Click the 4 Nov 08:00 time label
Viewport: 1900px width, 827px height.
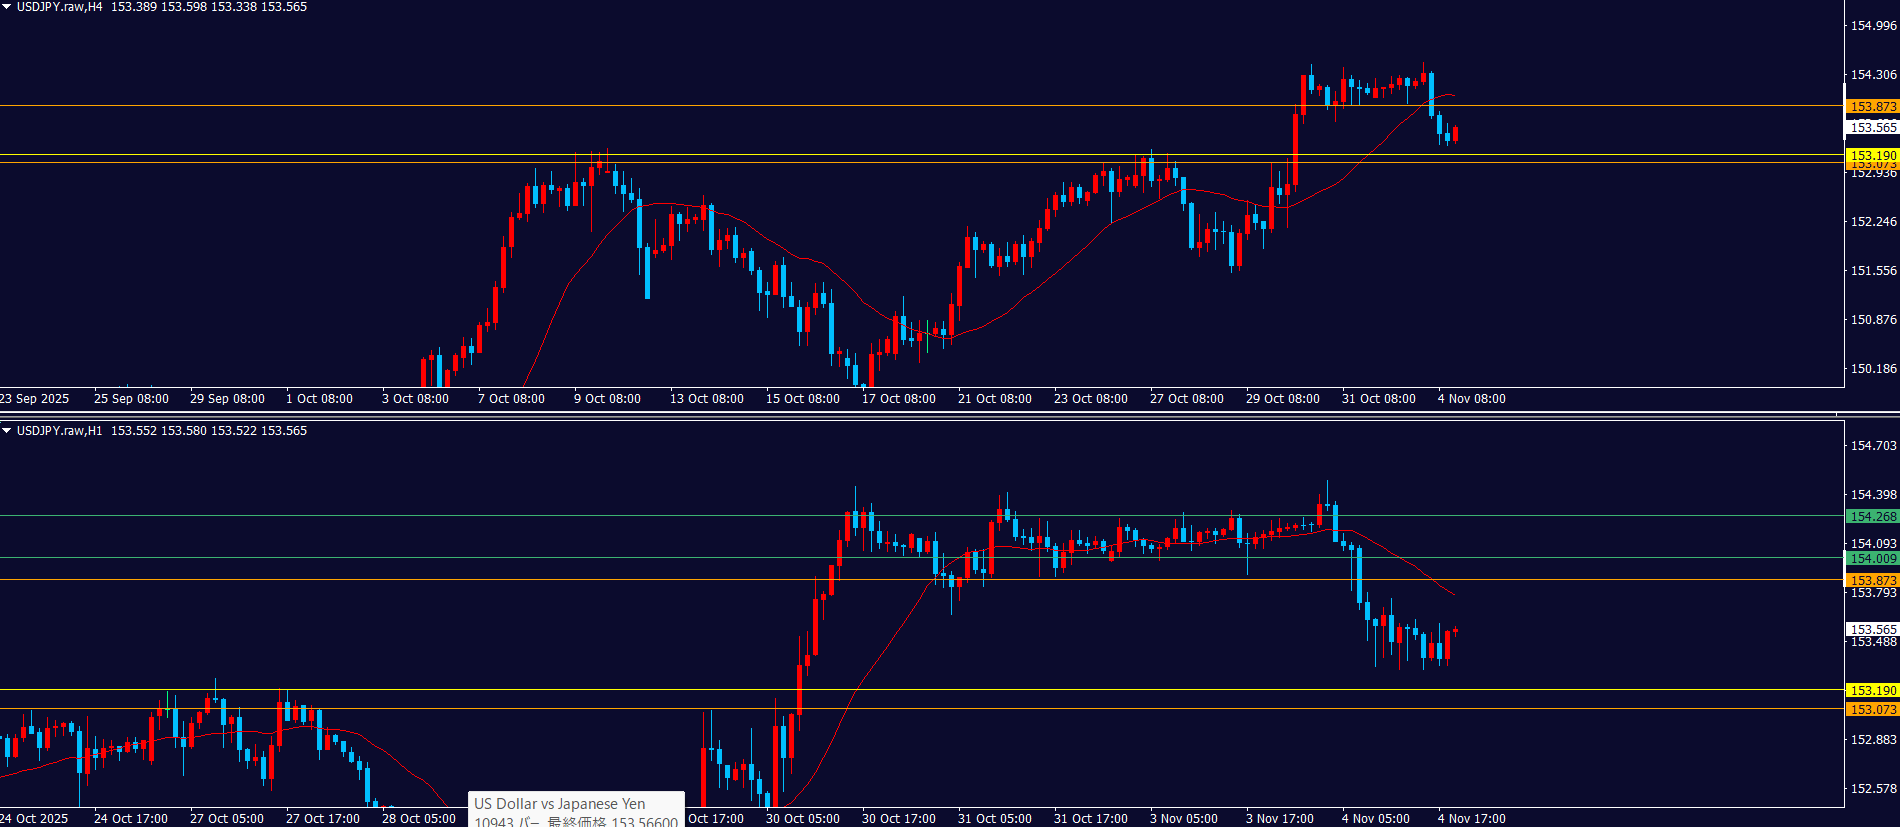point(1471,399)
